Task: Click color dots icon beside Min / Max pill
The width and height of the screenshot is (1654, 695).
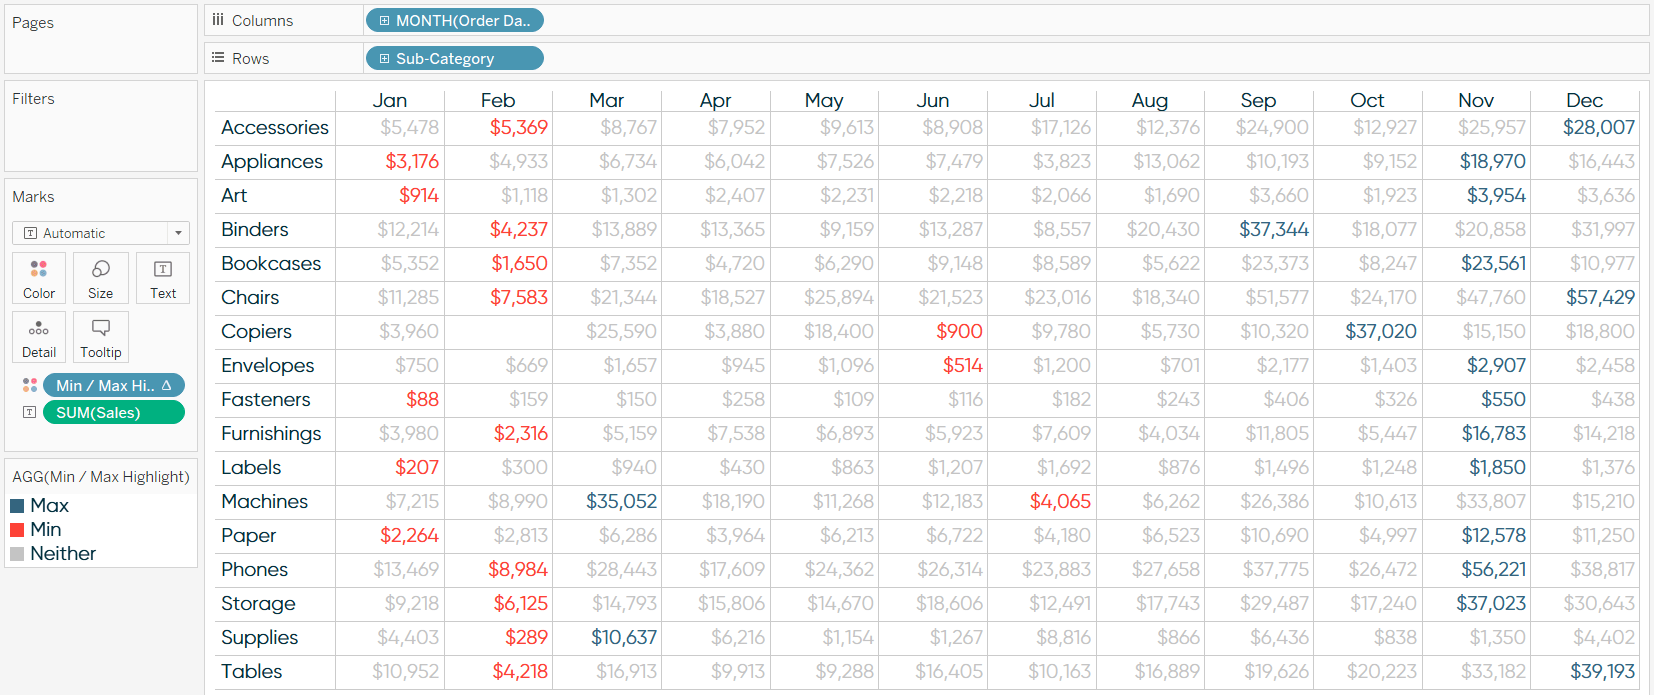Action: 30,385
